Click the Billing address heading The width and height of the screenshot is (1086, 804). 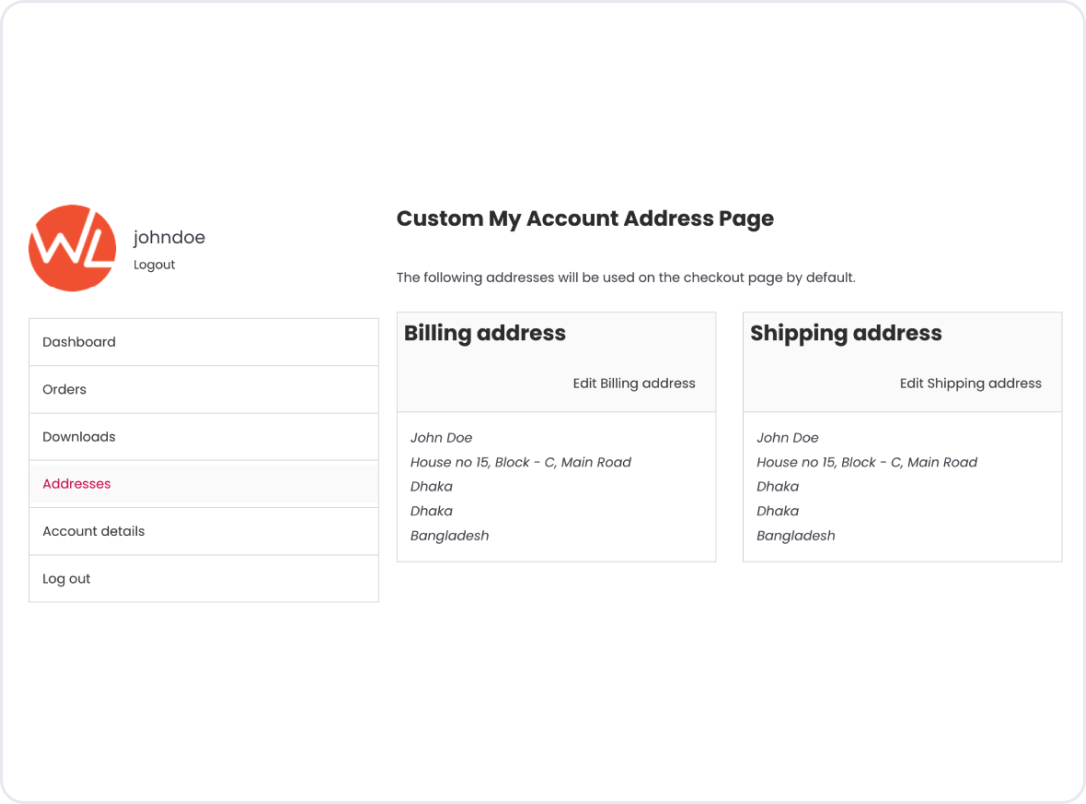[485, 333]
